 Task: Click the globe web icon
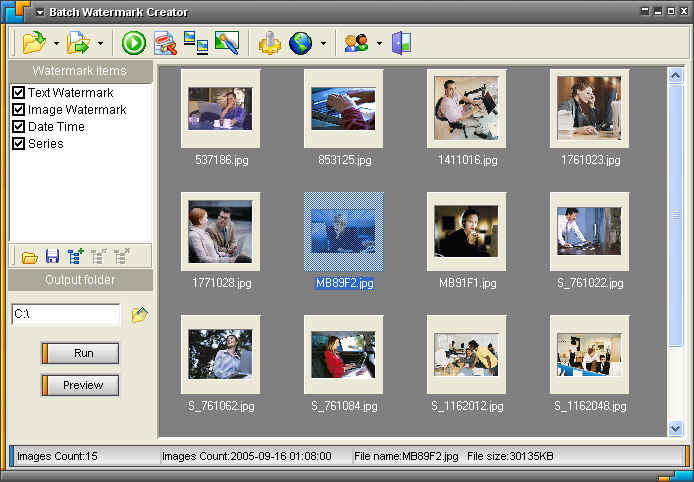(301, 43)
